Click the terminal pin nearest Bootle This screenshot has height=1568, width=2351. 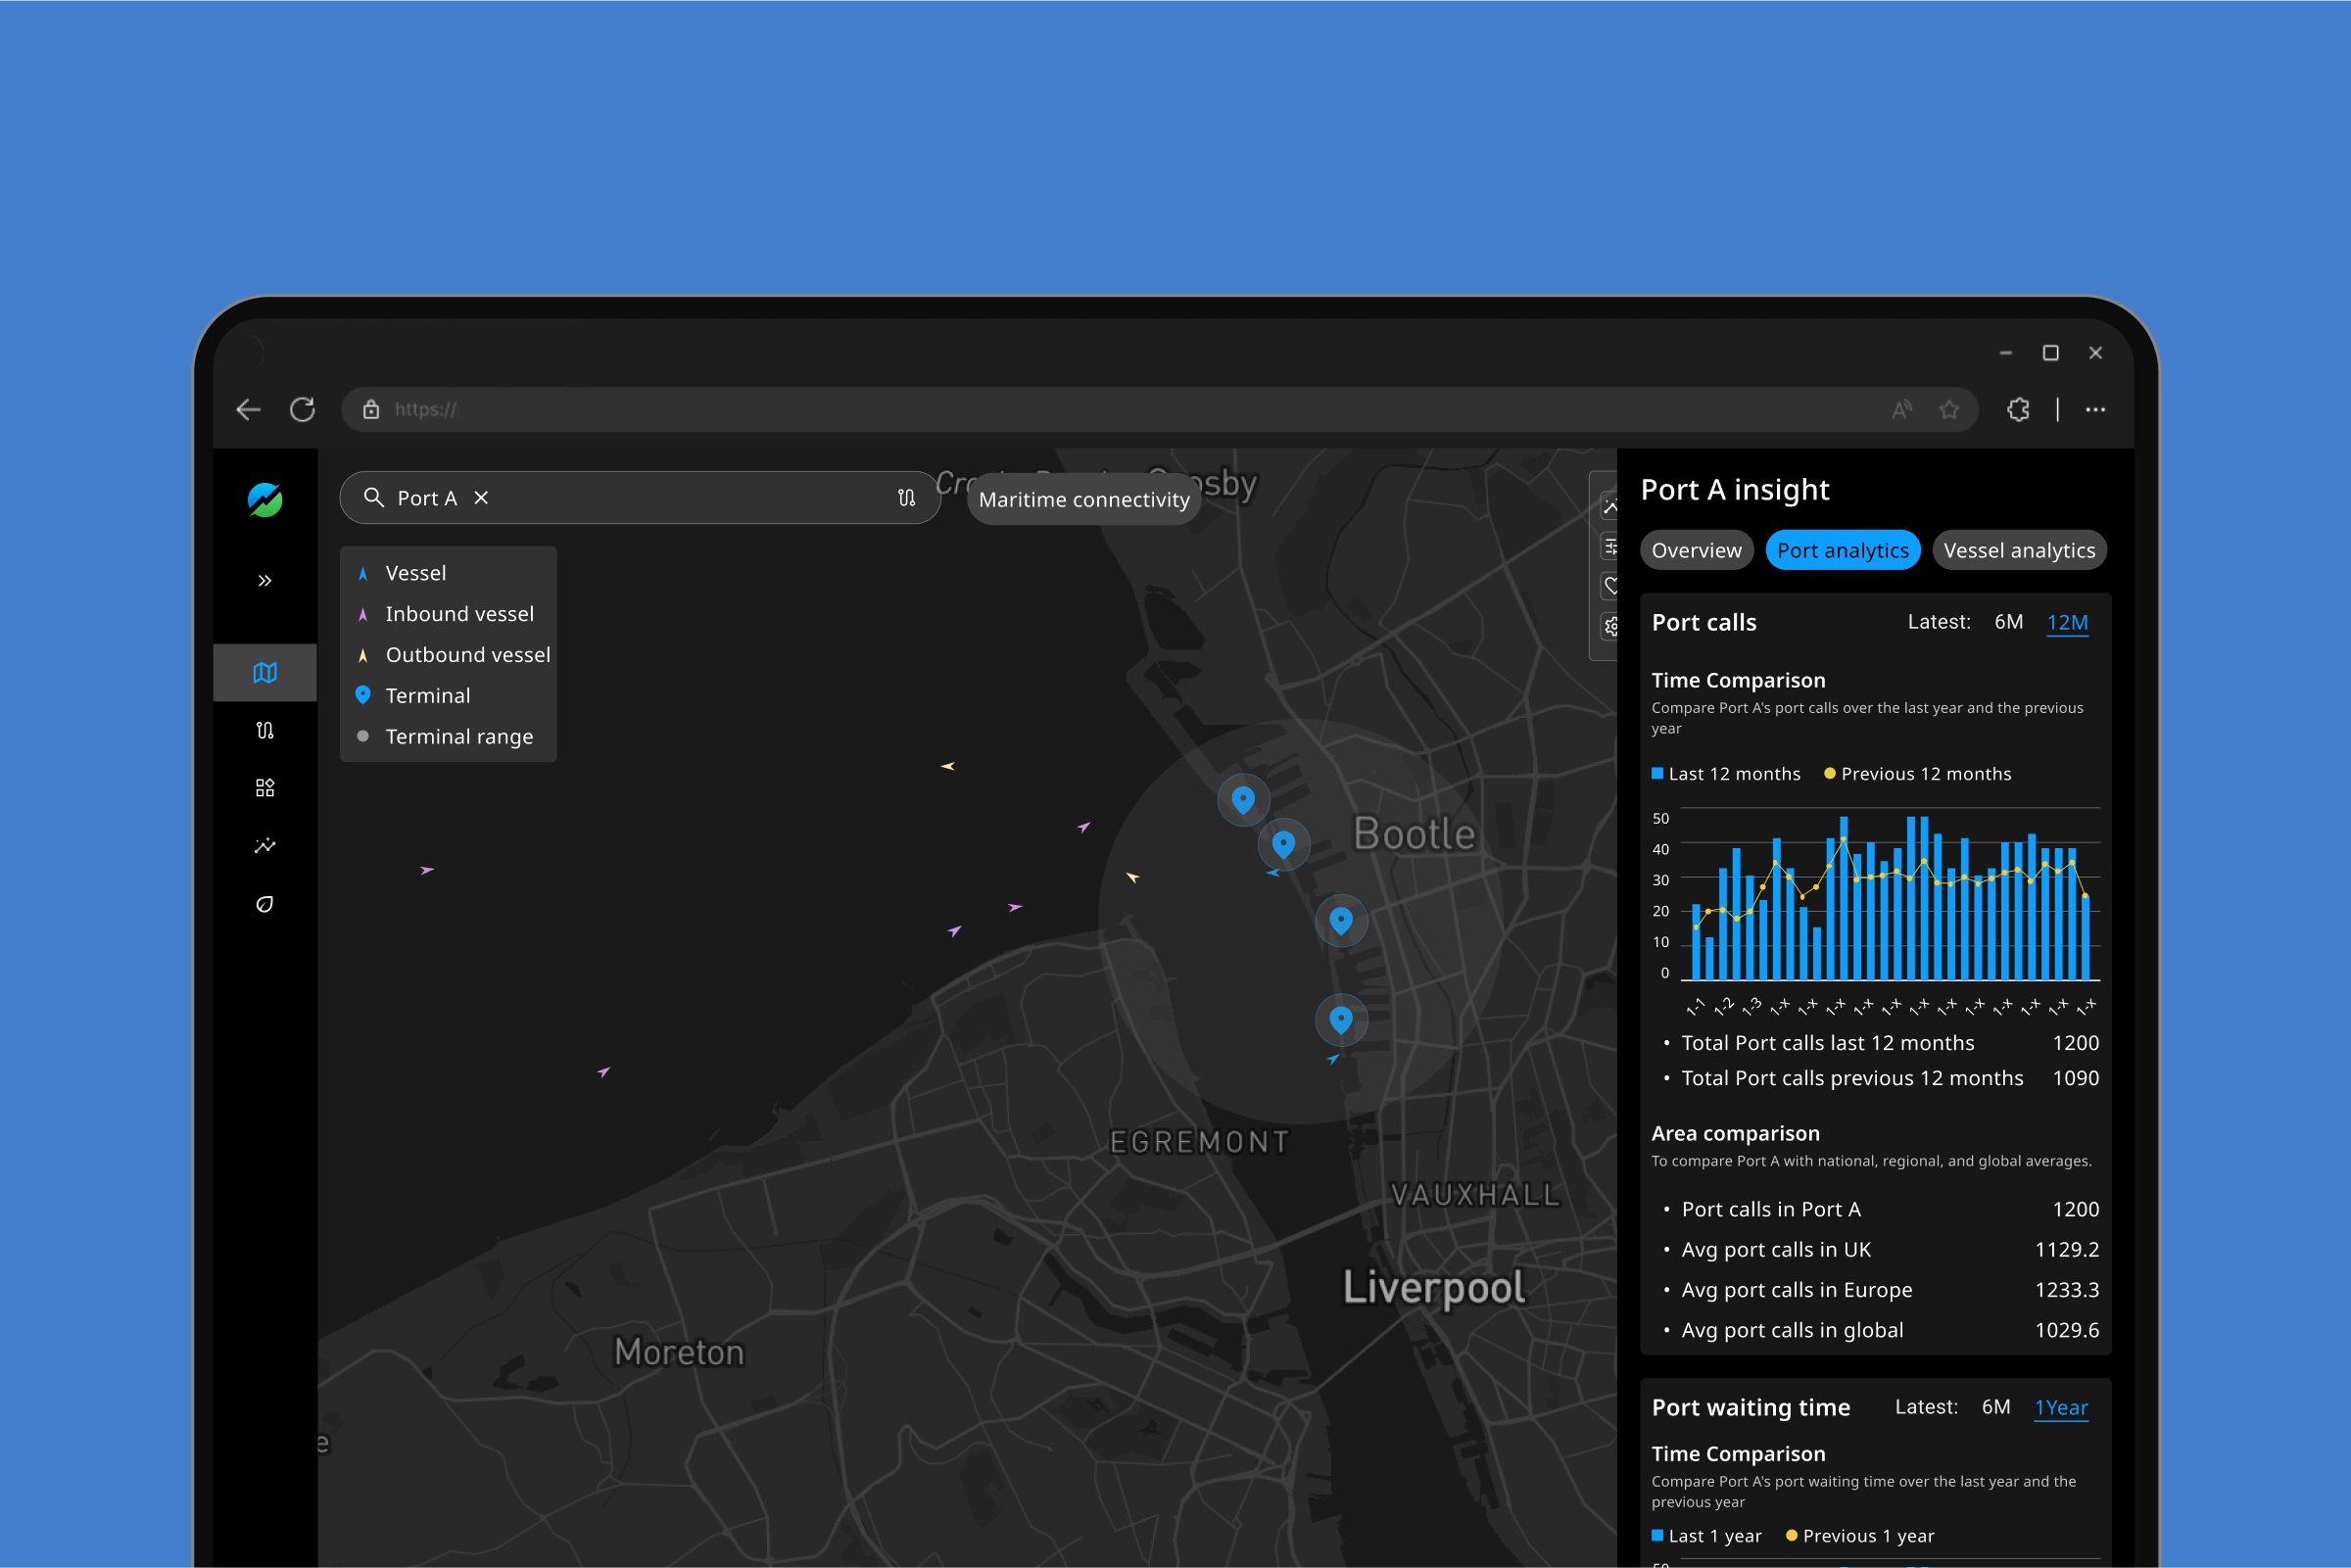pos(1283,844)
